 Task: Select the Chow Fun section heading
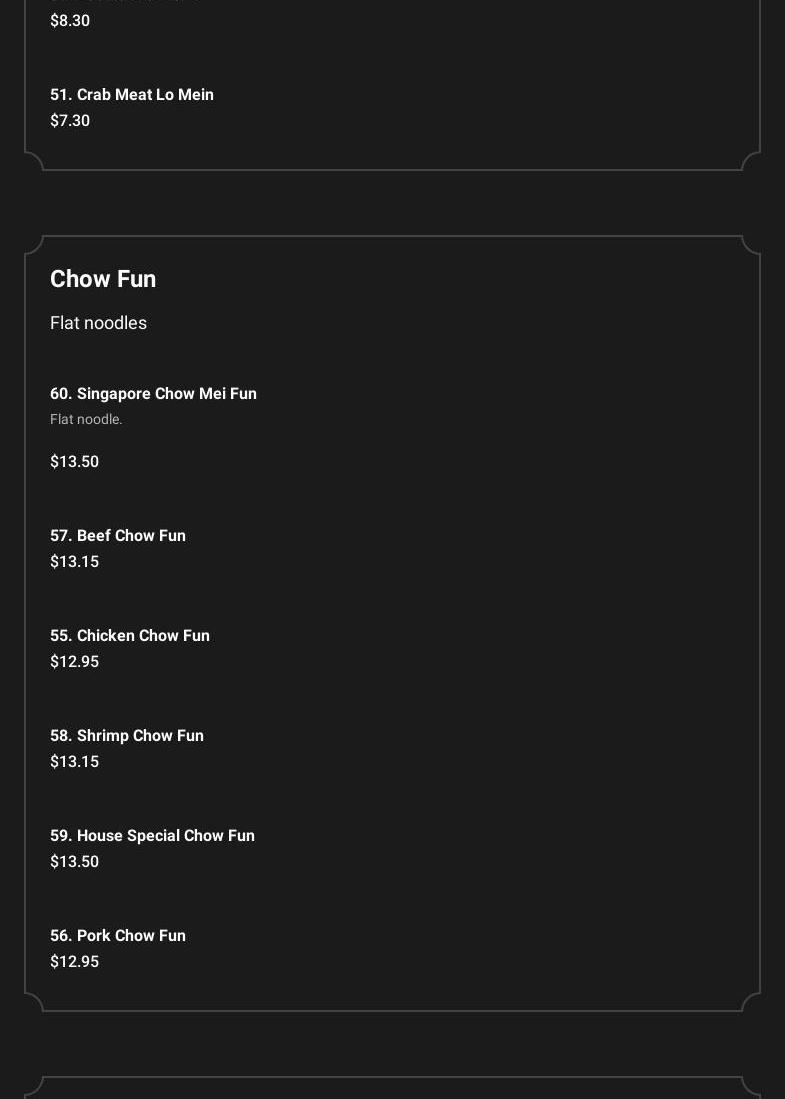click(103, 279)
